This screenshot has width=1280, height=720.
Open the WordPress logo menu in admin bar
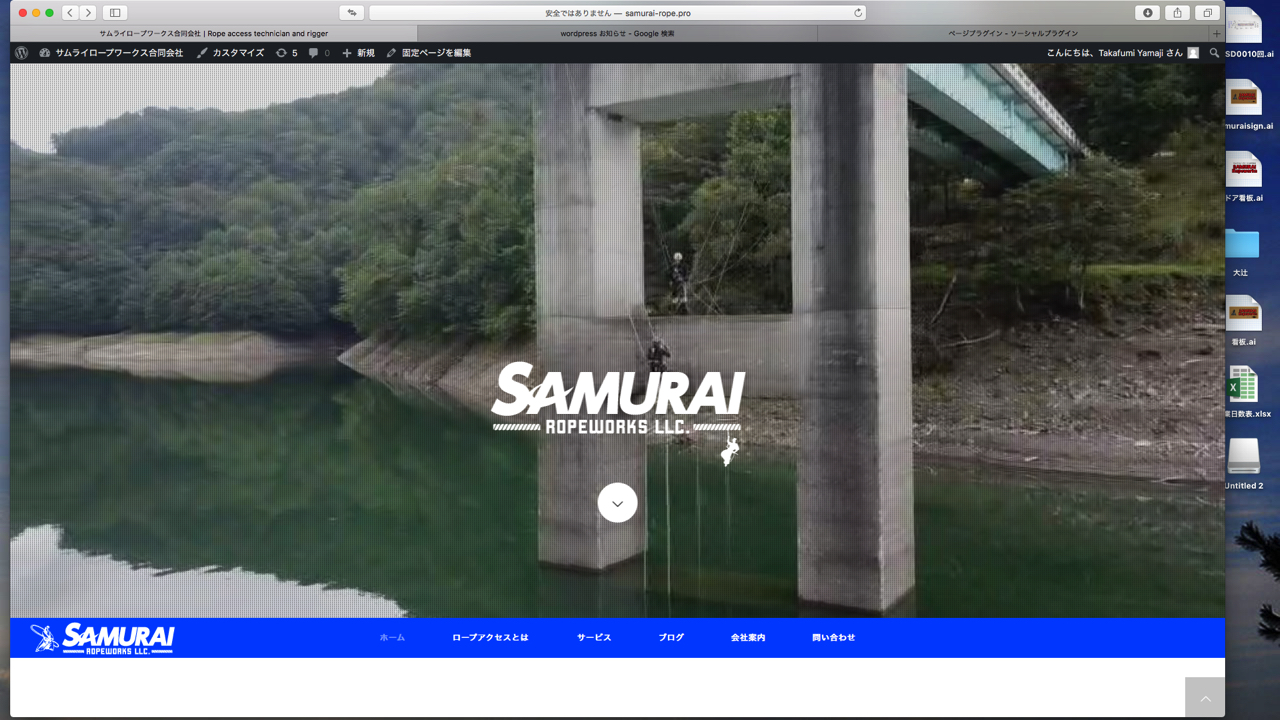(22, 53)
